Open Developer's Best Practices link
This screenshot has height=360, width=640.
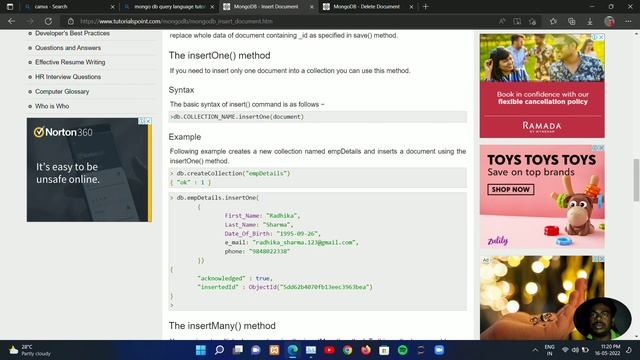[x=72, y=33]
